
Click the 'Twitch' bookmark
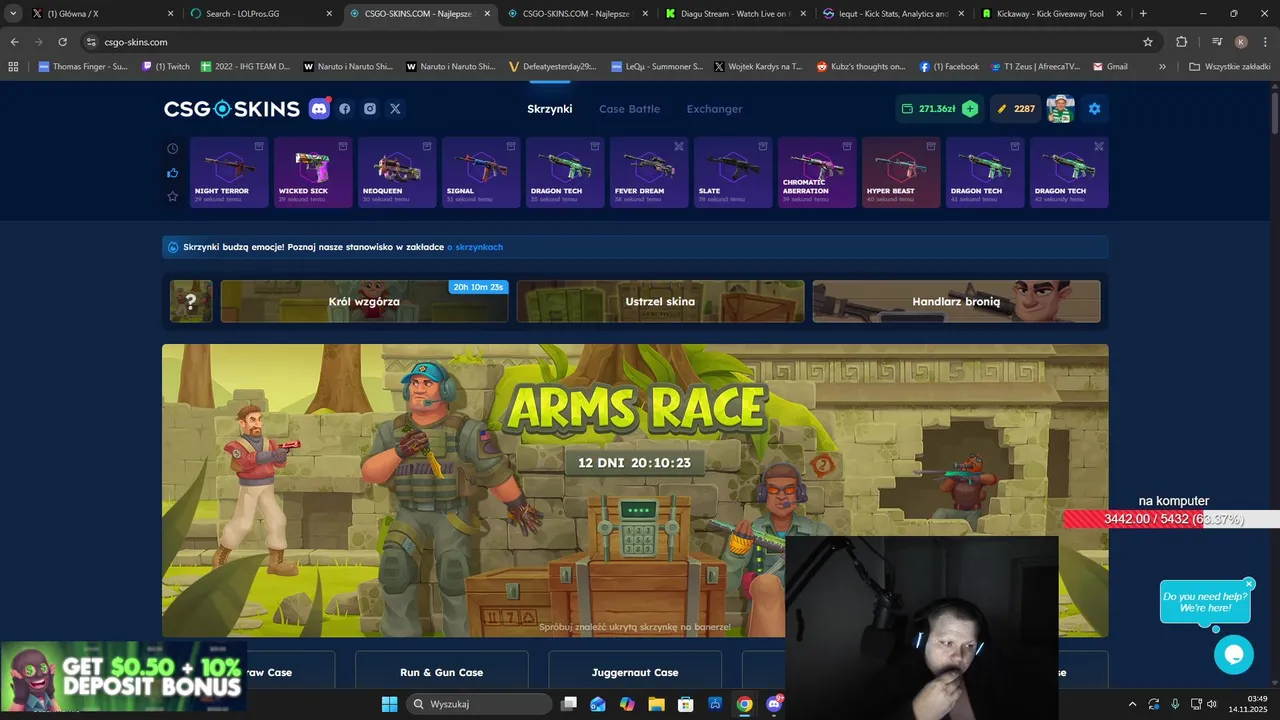coord(166,67)
